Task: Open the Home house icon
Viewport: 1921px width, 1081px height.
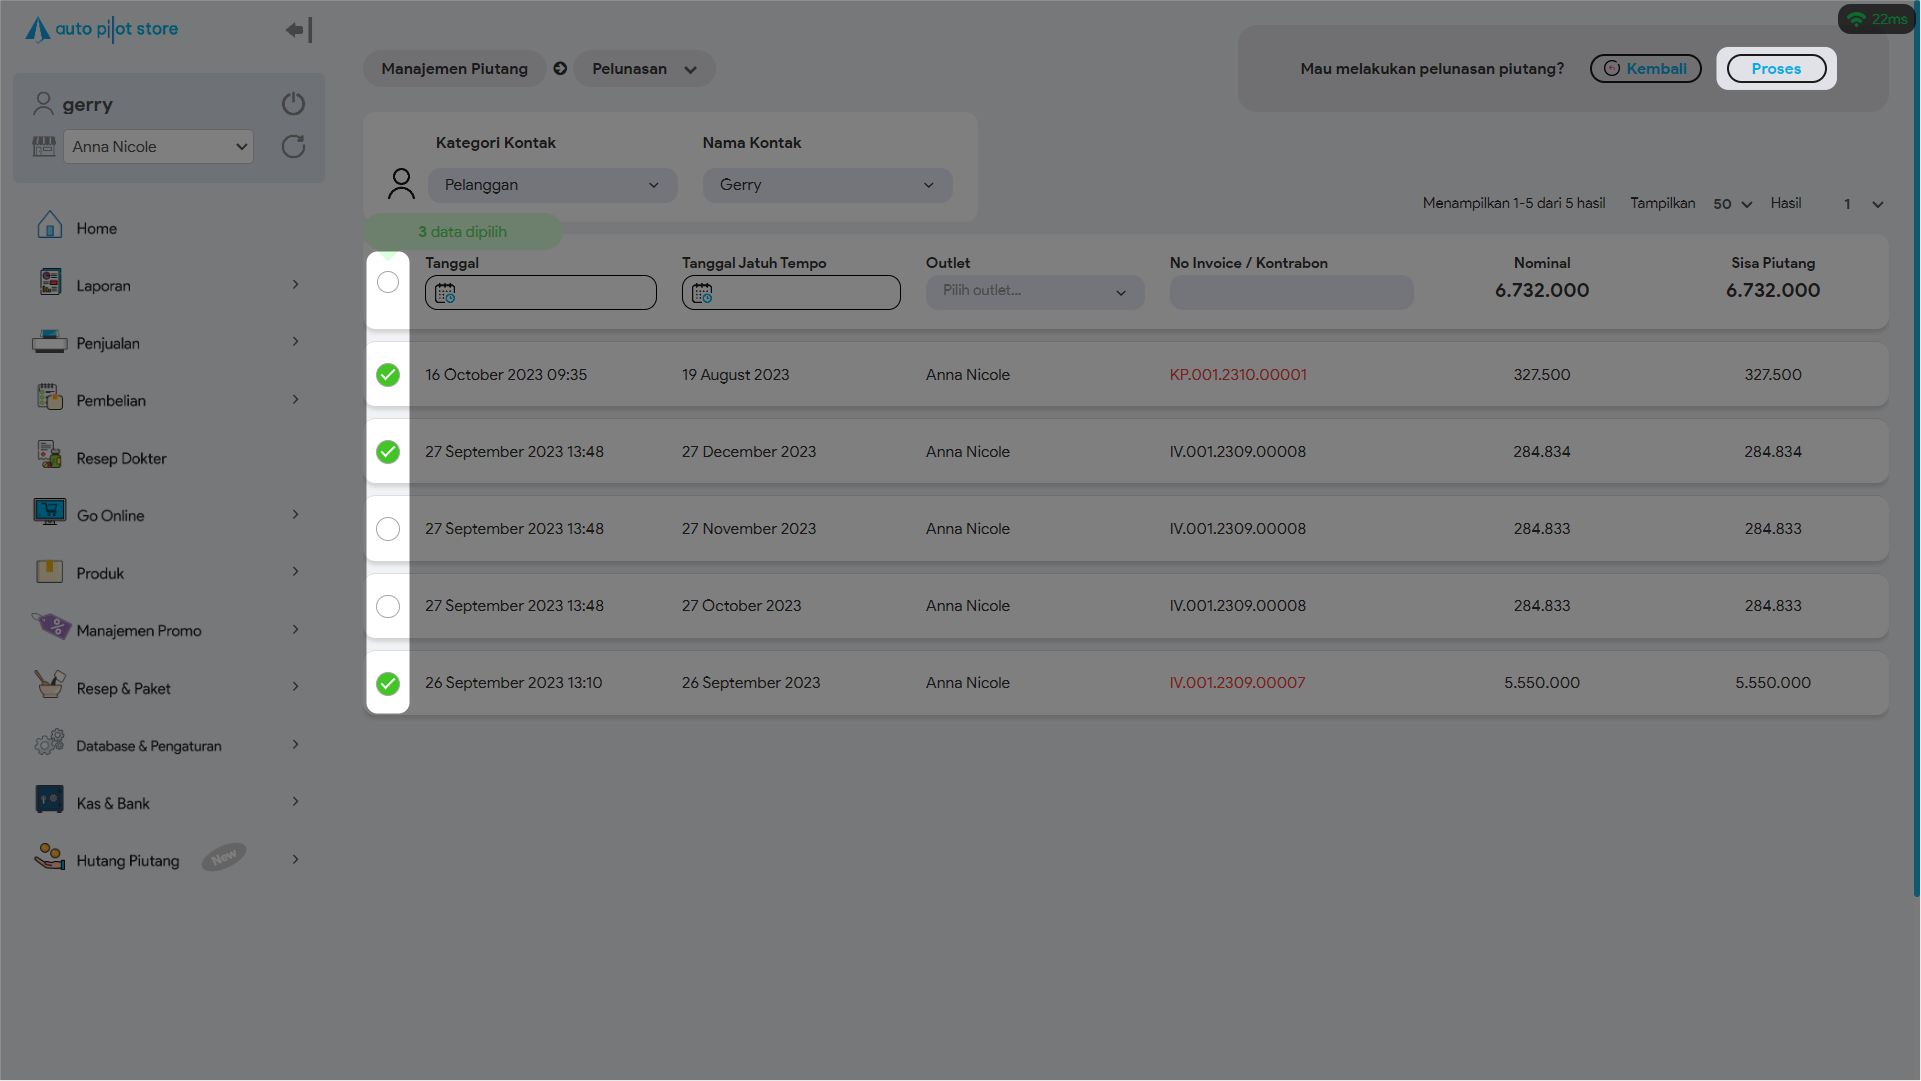Action: [x=49, y=227]
